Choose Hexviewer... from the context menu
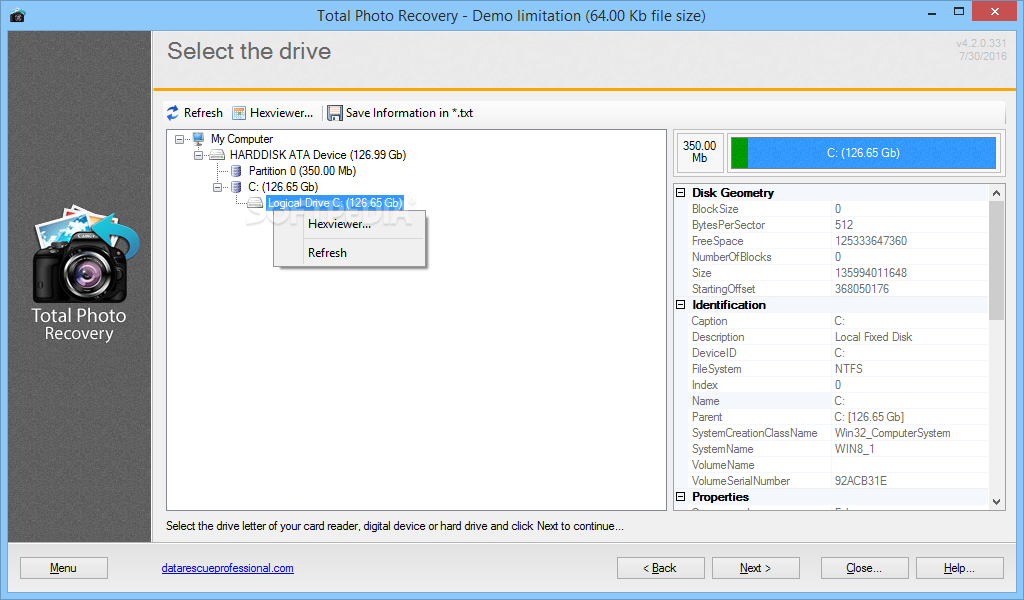 [x=350, y=224]
